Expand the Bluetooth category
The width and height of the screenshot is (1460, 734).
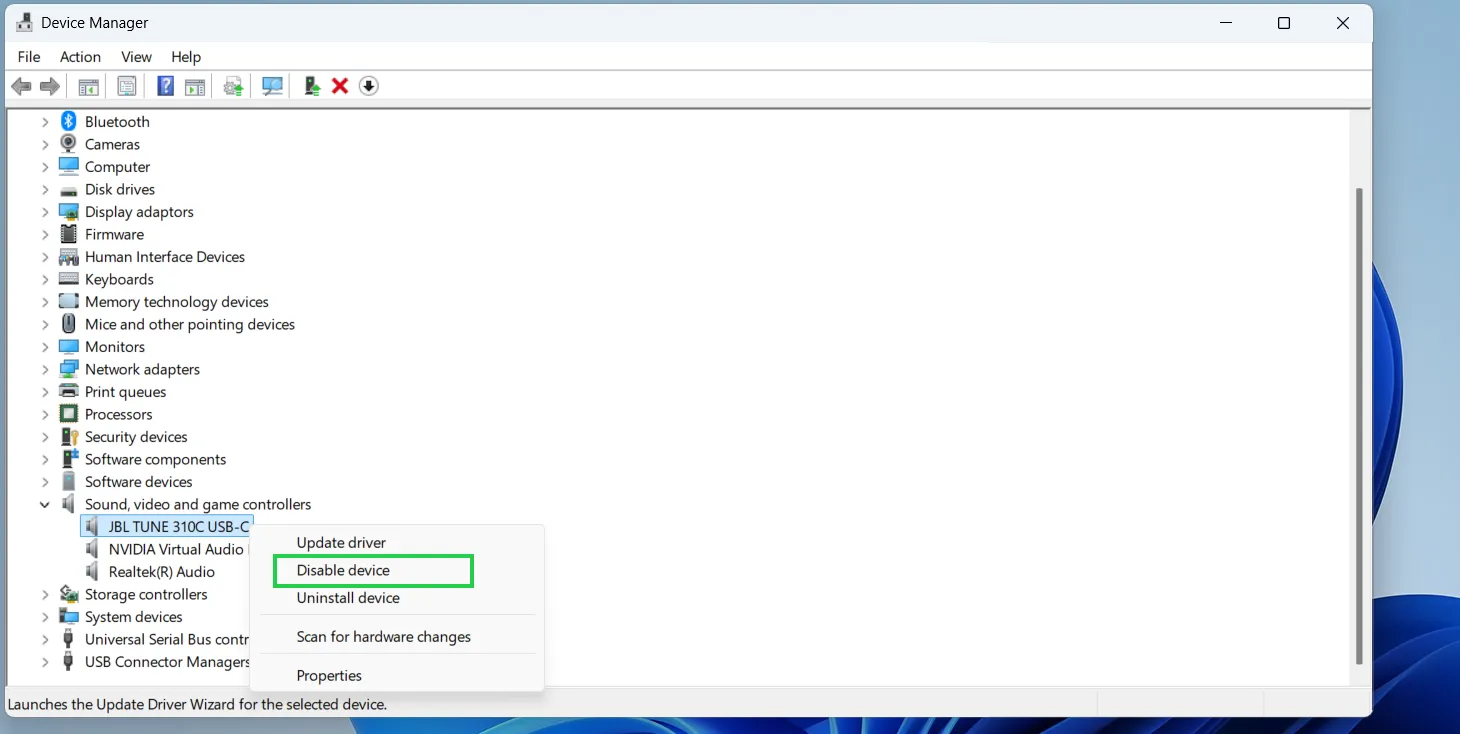45,121
